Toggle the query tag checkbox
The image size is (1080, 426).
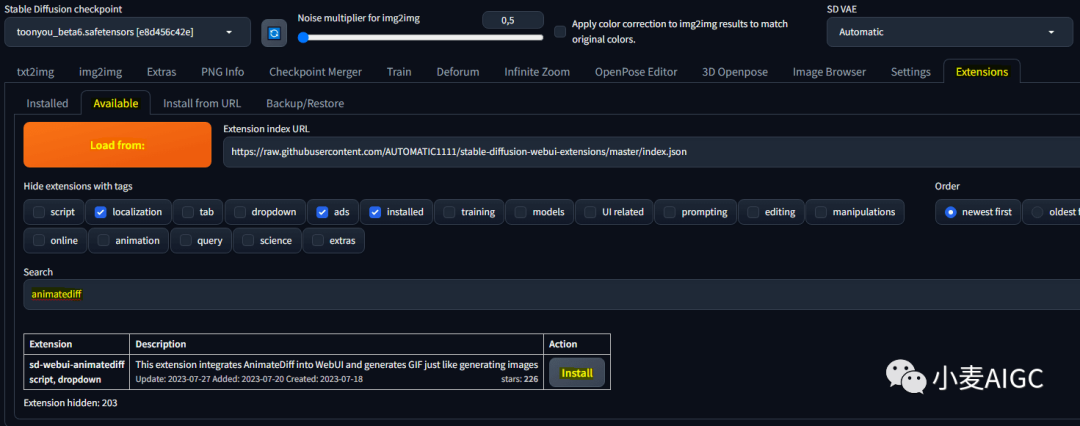185,241
